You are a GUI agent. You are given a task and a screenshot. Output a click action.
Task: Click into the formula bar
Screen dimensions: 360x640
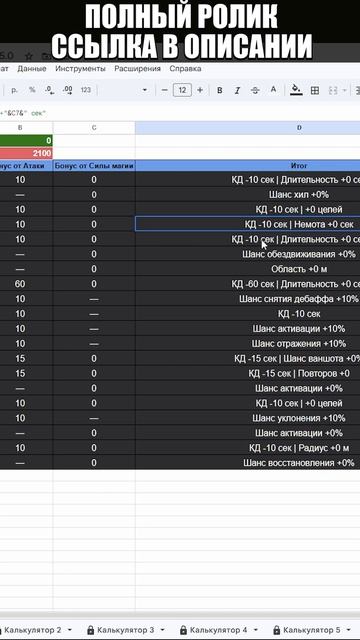(x=180, y=113)
